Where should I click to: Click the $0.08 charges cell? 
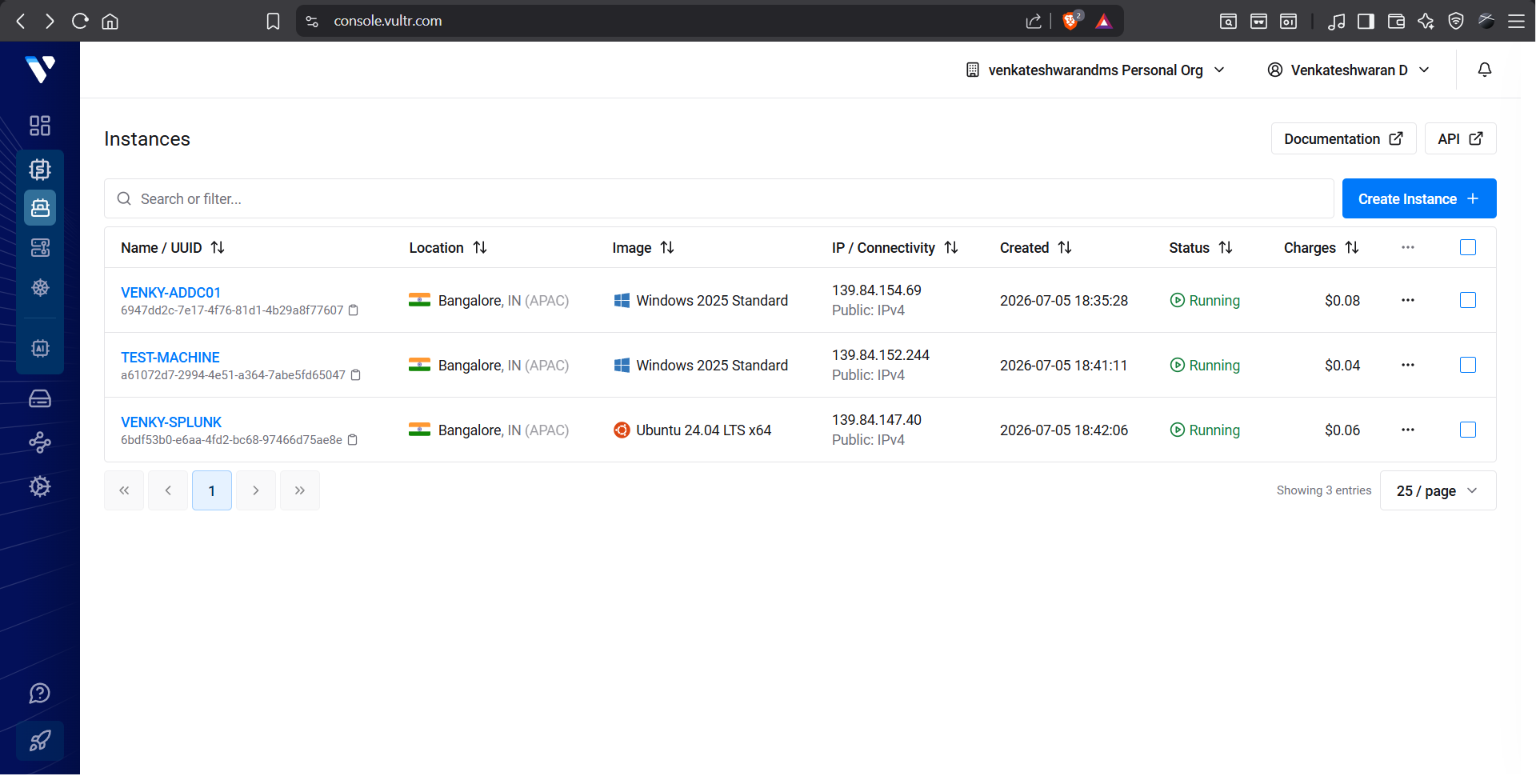[x=1342, y=300]
